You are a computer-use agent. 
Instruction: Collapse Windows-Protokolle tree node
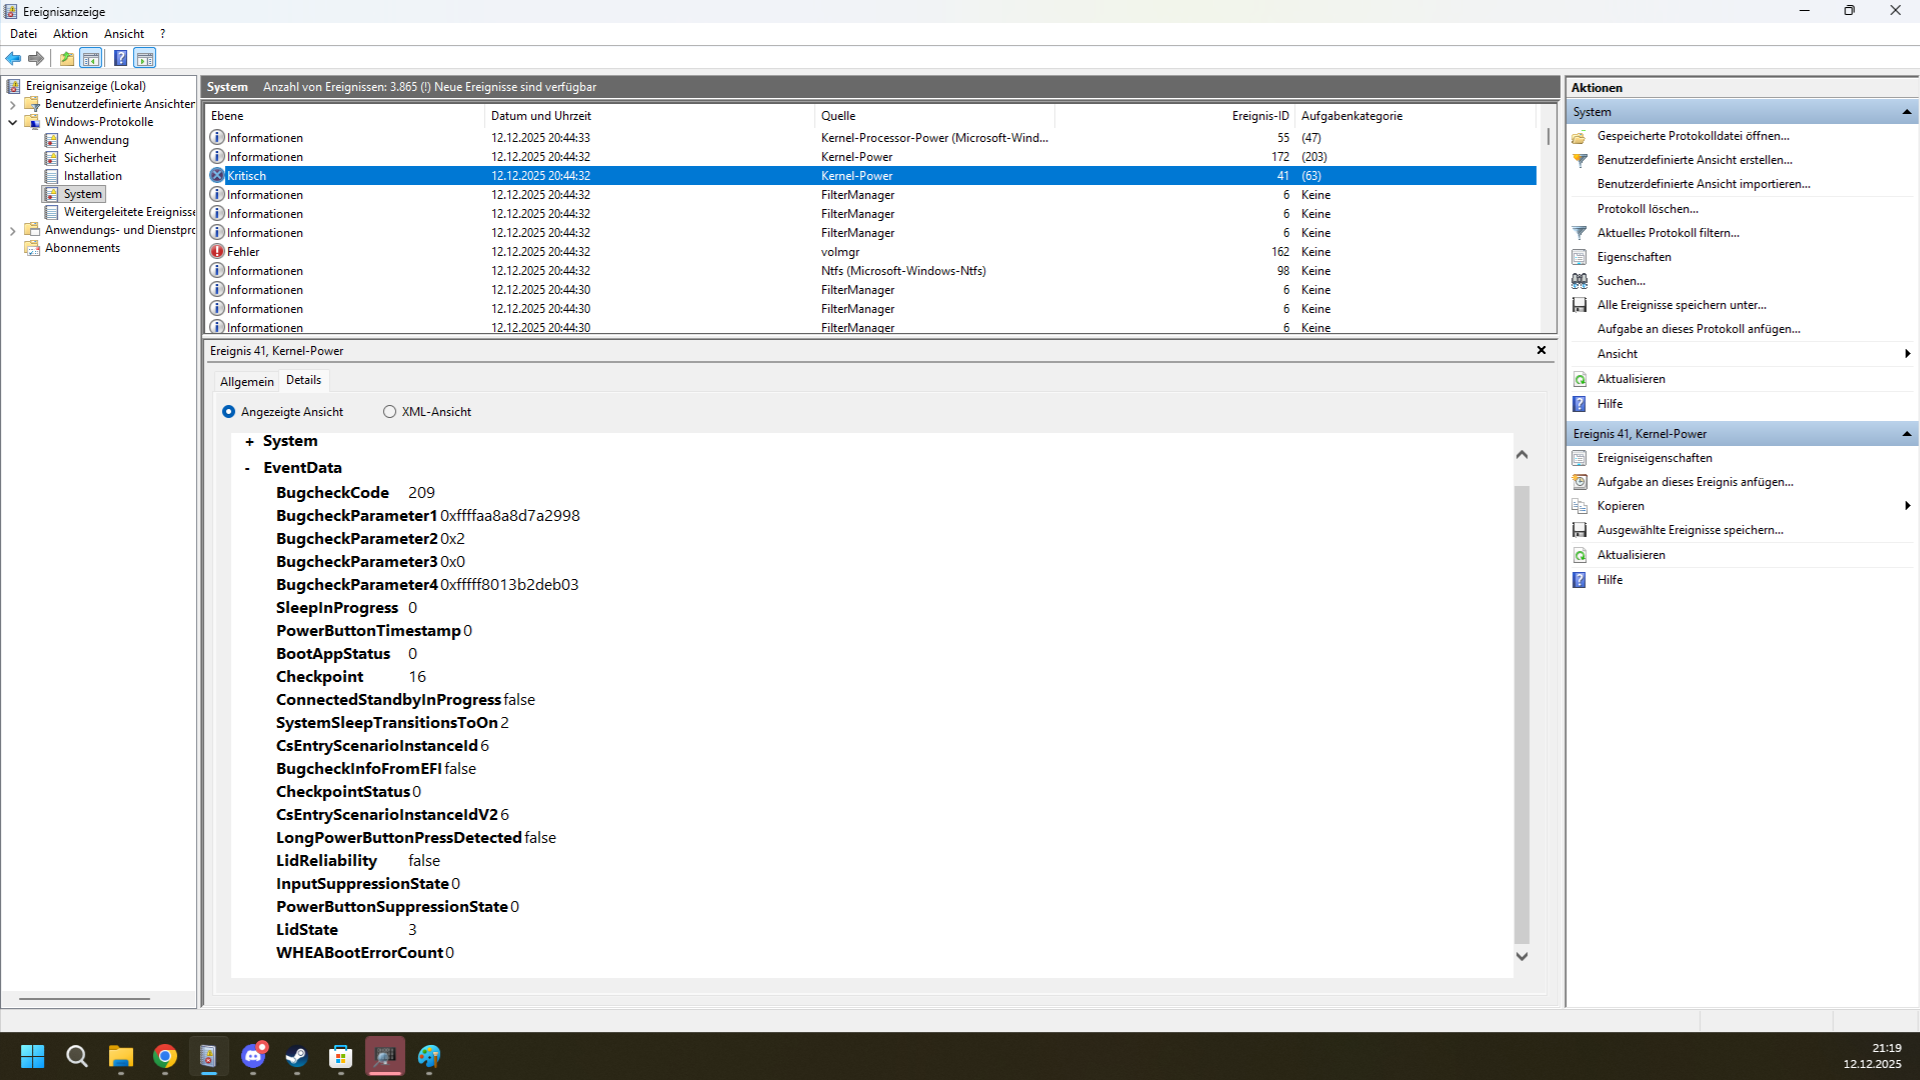[x=12, y=122]
